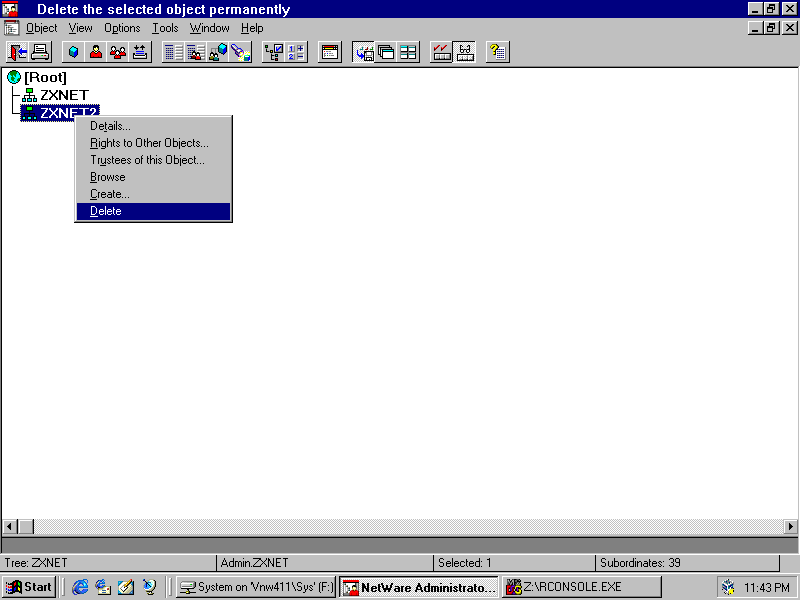The image size is (800, 600).
Task: Click the red checkmarks toolbar icon
Action: click(x=441, y=52)
